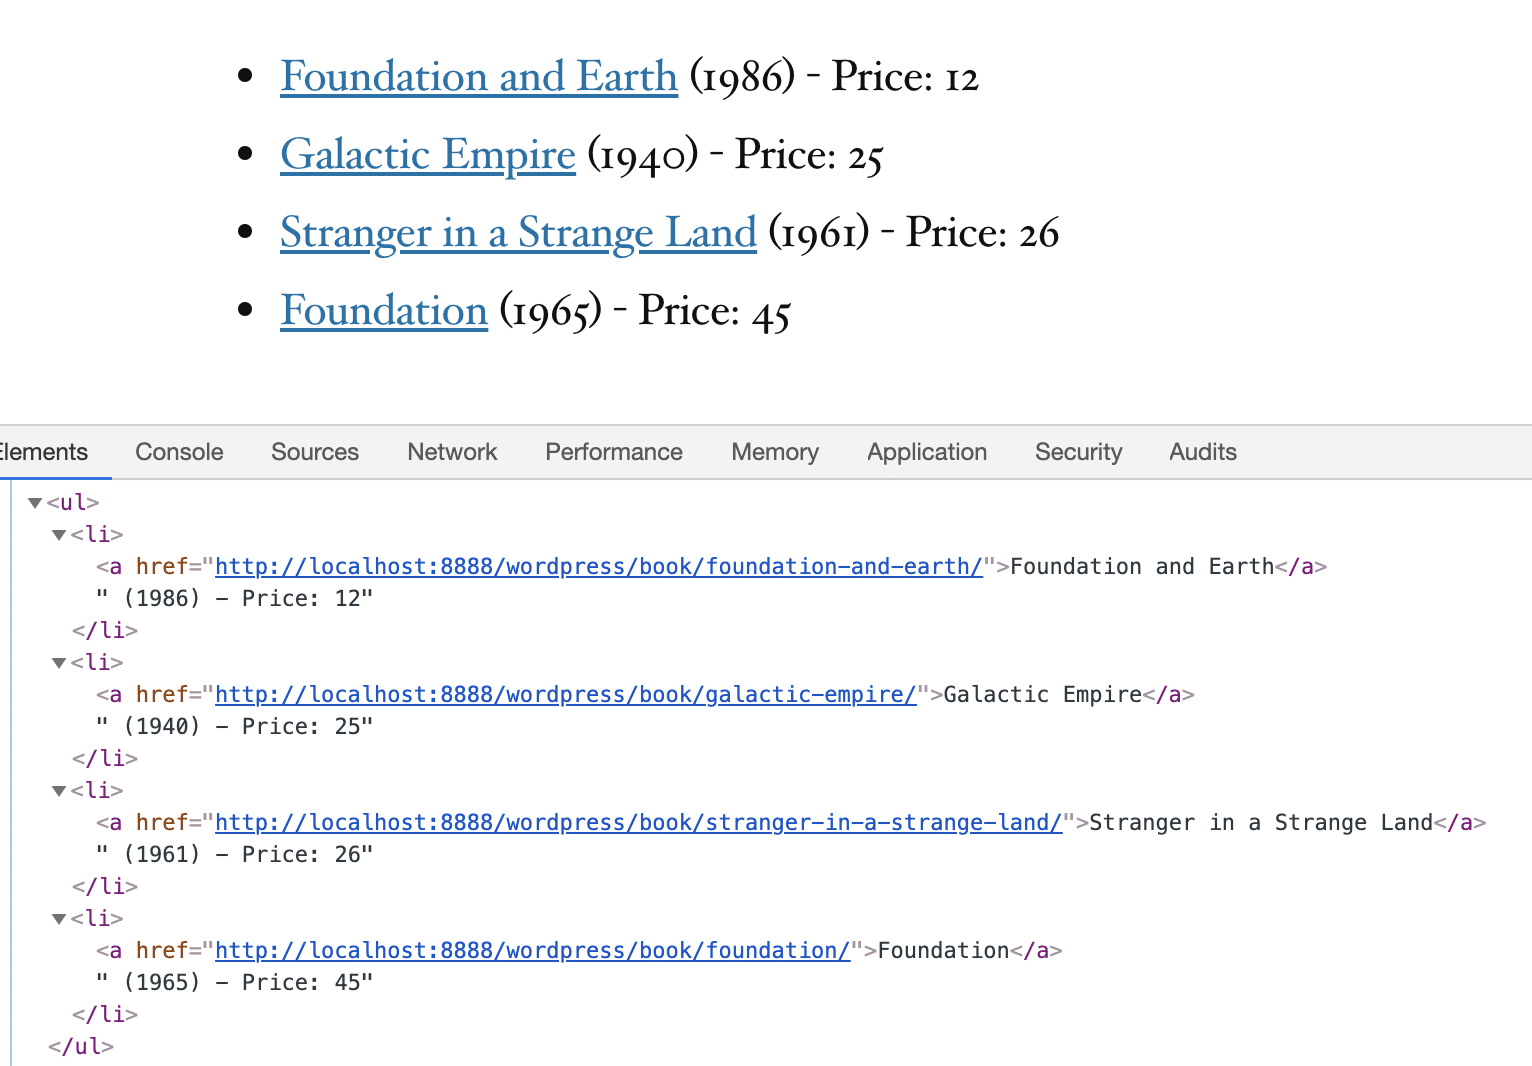
Task: Collapse the Galactic Empire <li> node
Action: tap(58, 662)
